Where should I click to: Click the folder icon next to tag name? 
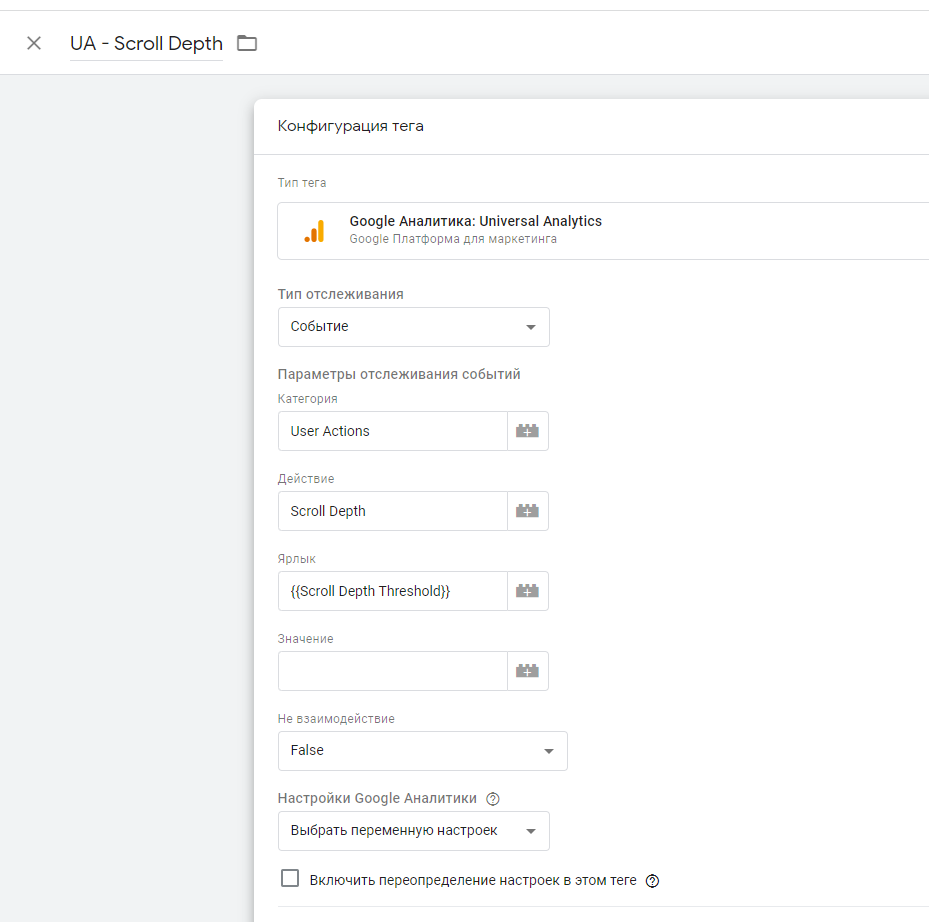[247, 43]
